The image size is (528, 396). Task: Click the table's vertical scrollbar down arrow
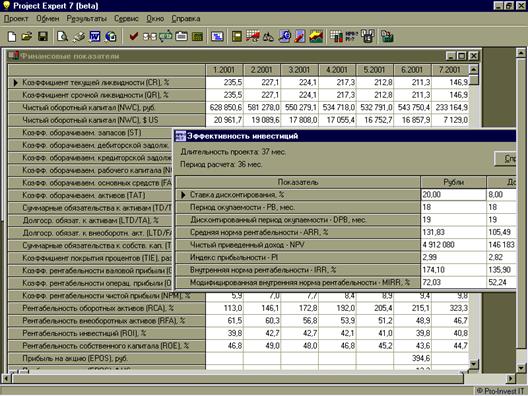(x=473, y=364)
